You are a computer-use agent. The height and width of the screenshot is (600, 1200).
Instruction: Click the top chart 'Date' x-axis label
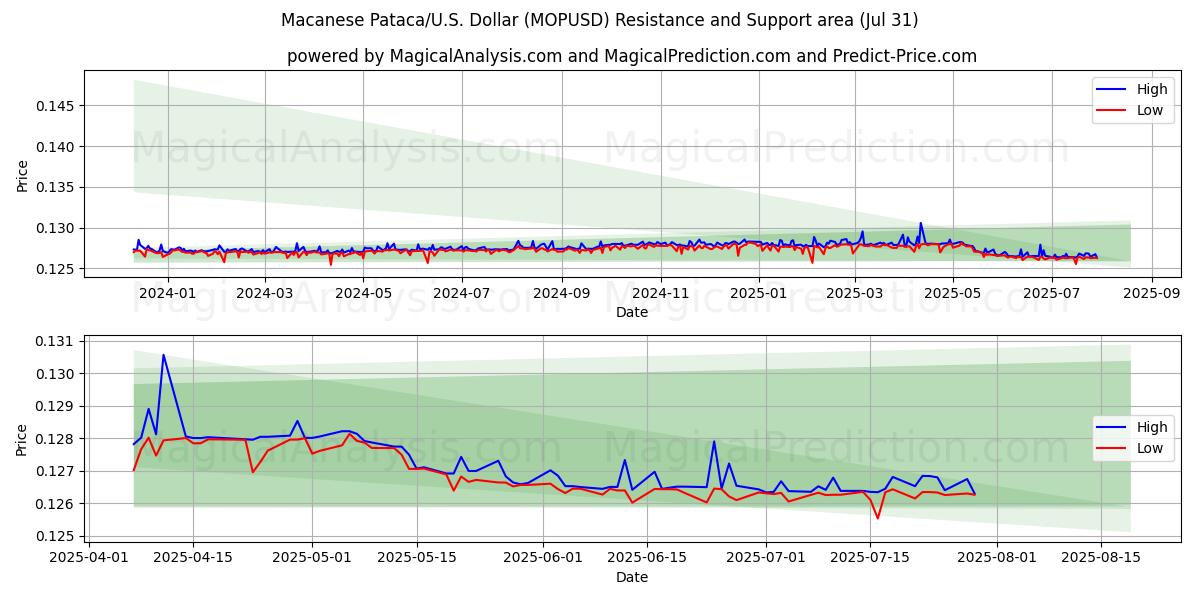[632, 312]
